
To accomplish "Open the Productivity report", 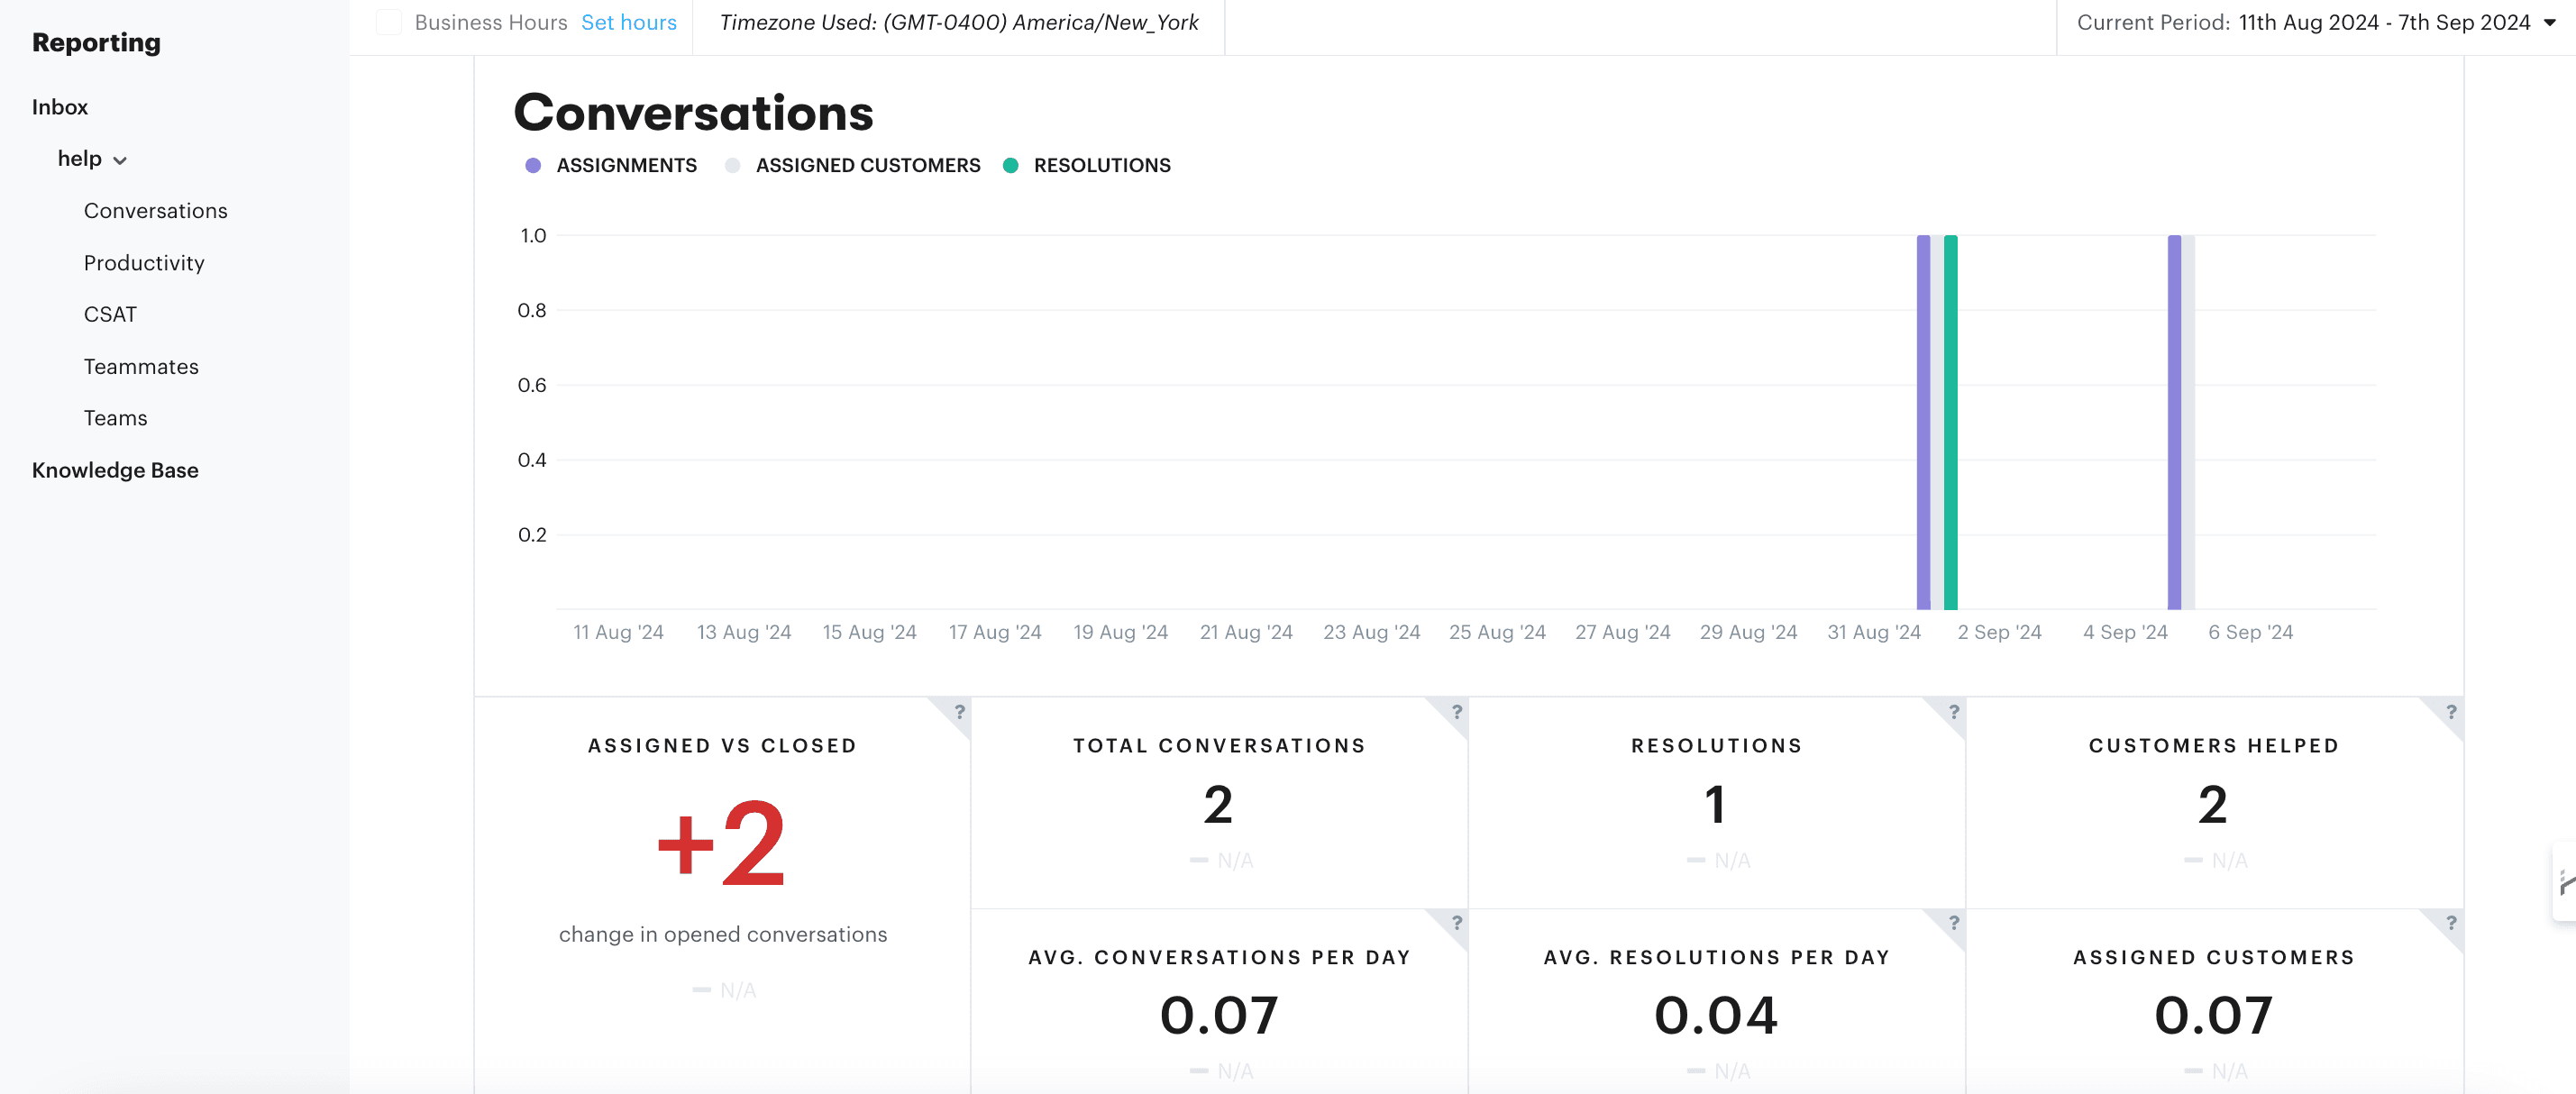I will tap(144, 263).
